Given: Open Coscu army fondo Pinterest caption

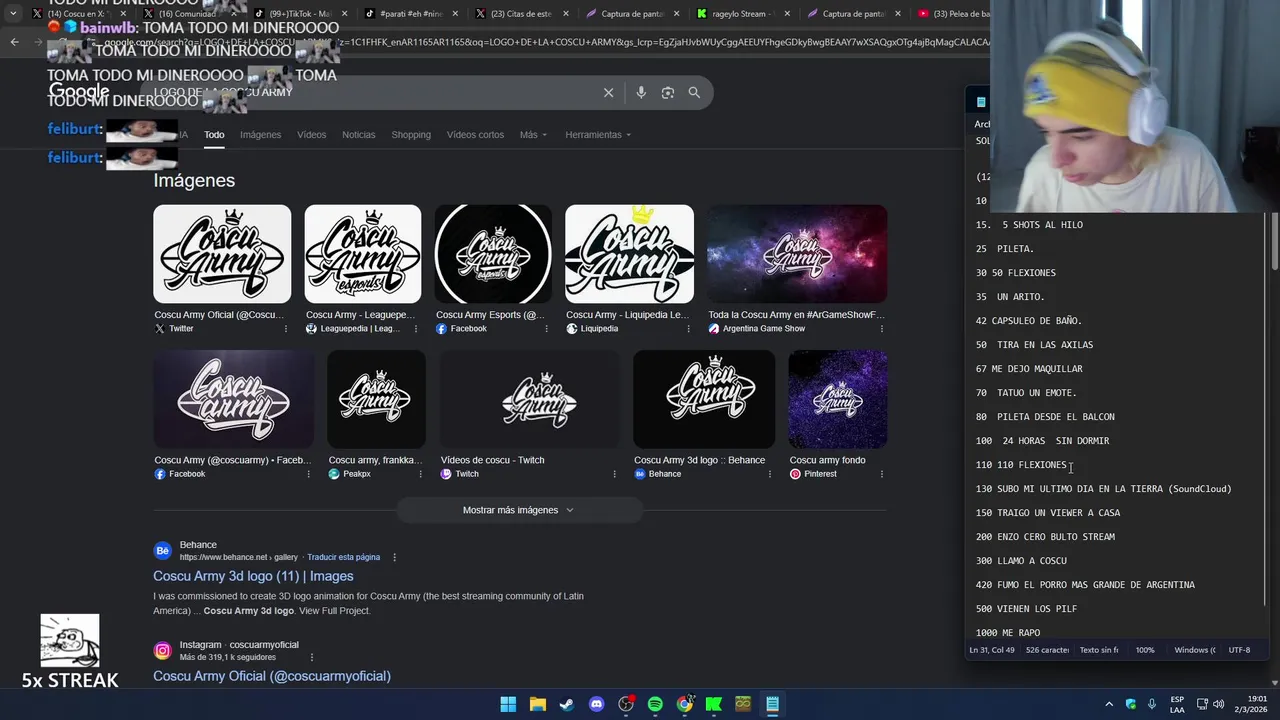Looking at the screenshot, I should 827,460.
